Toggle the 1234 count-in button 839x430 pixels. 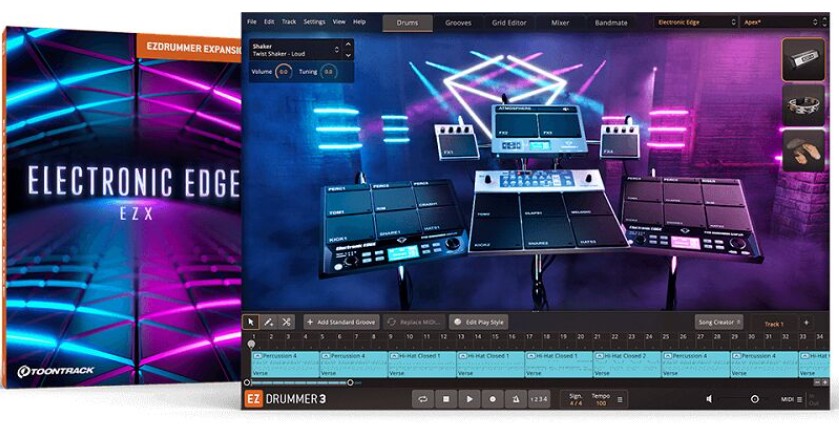(x=539, y=399)
